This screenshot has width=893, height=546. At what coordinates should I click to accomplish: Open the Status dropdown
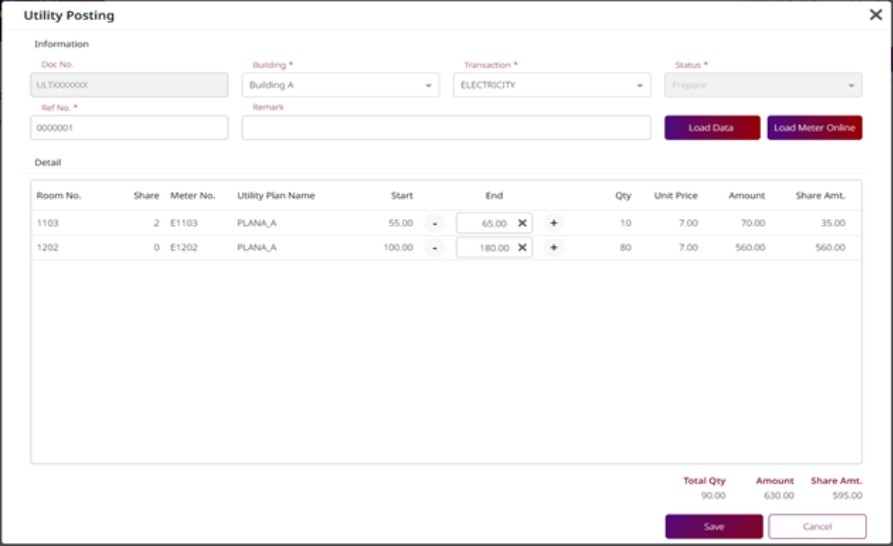[x=763, y=85]
